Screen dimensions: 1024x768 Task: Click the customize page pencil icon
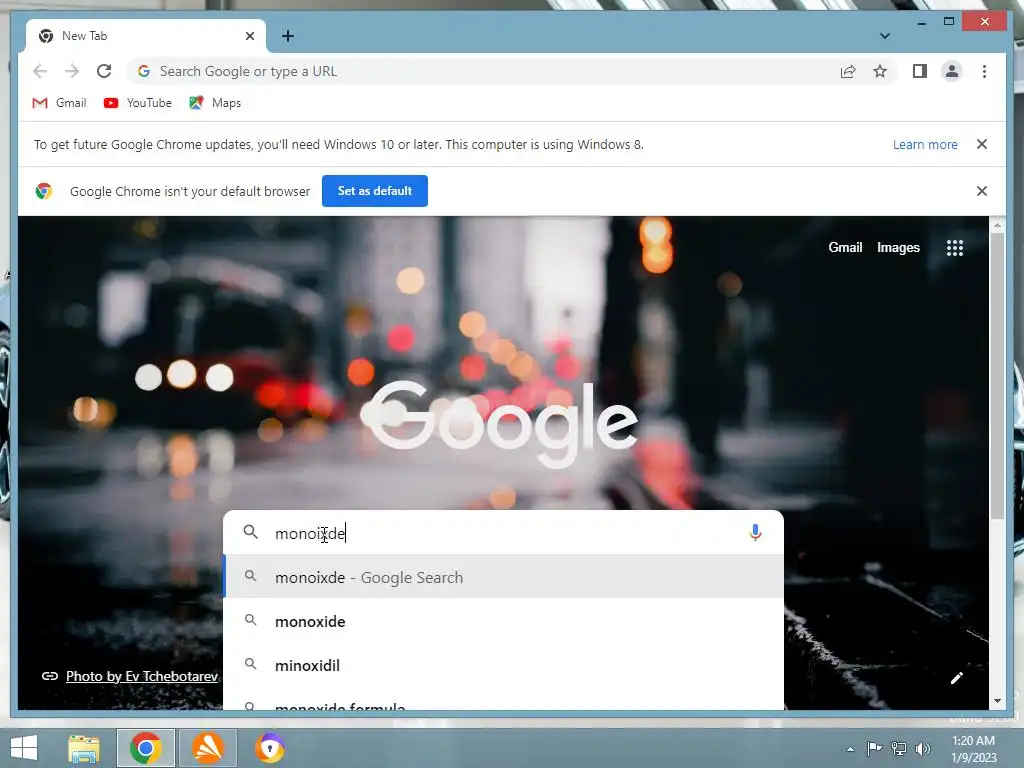(957, 678)
